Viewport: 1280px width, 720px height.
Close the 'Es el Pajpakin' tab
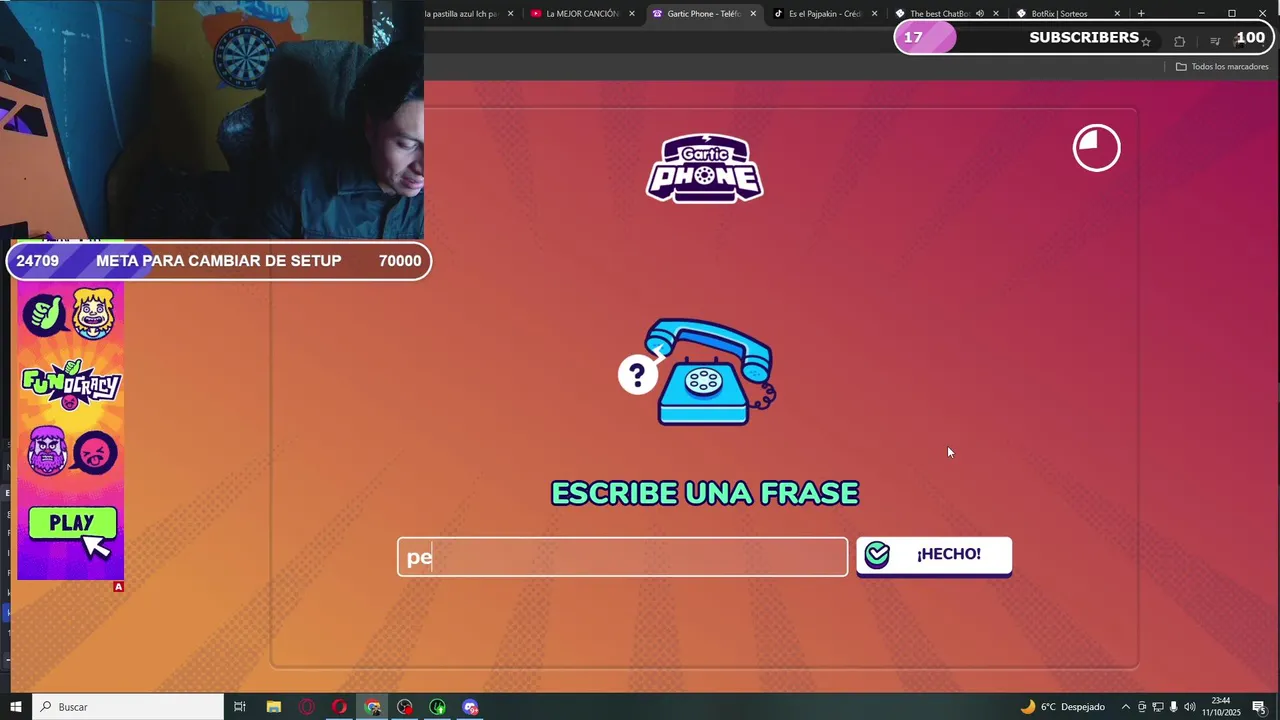(875, 14)
